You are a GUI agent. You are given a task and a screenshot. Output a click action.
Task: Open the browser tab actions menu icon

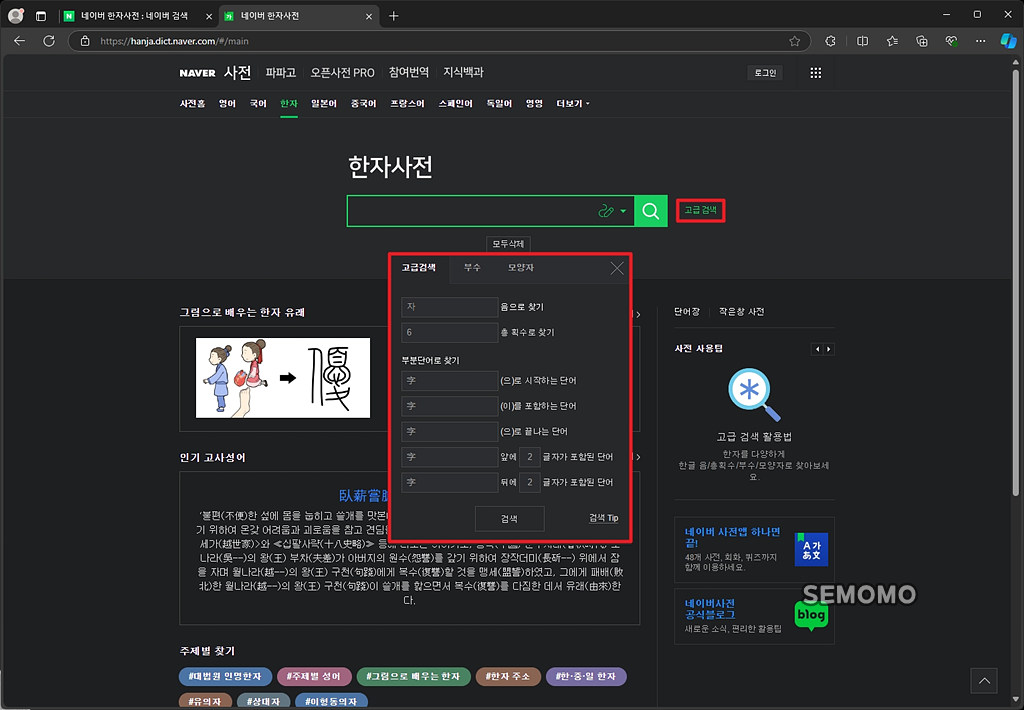pos(40,16)
